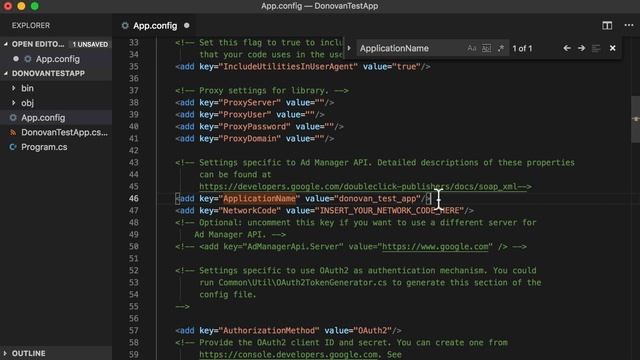Viewport: 640px width, 360px height.
Task: Click the gear icon beside App.config tree item
Action: point(13,118)
